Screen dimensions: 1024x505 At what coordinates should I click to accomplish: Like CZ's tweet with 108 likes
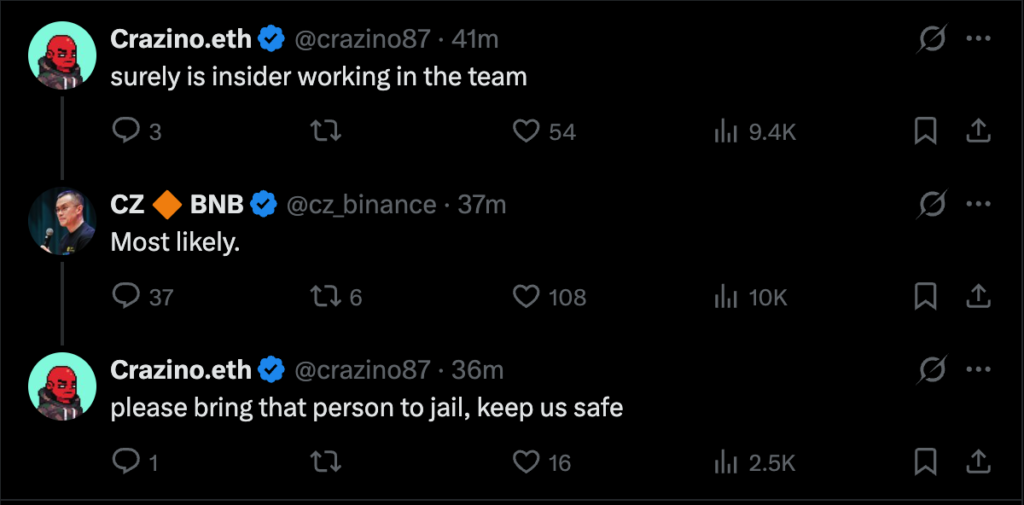526,296
